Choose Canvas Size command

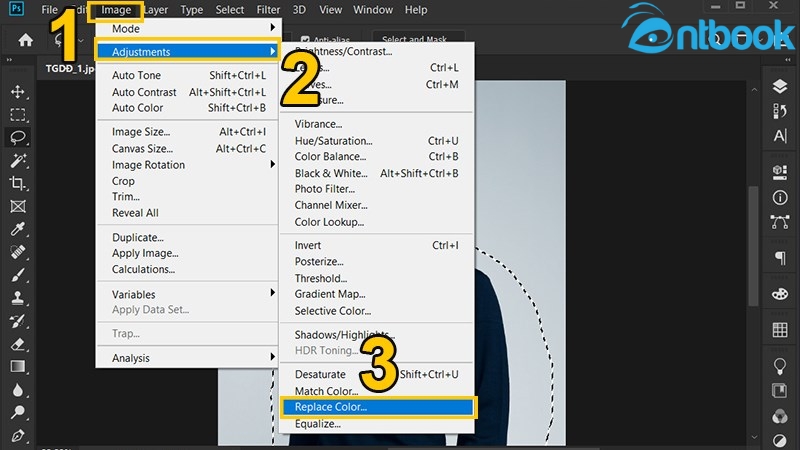pyautogui.click(x=187, y=148)
